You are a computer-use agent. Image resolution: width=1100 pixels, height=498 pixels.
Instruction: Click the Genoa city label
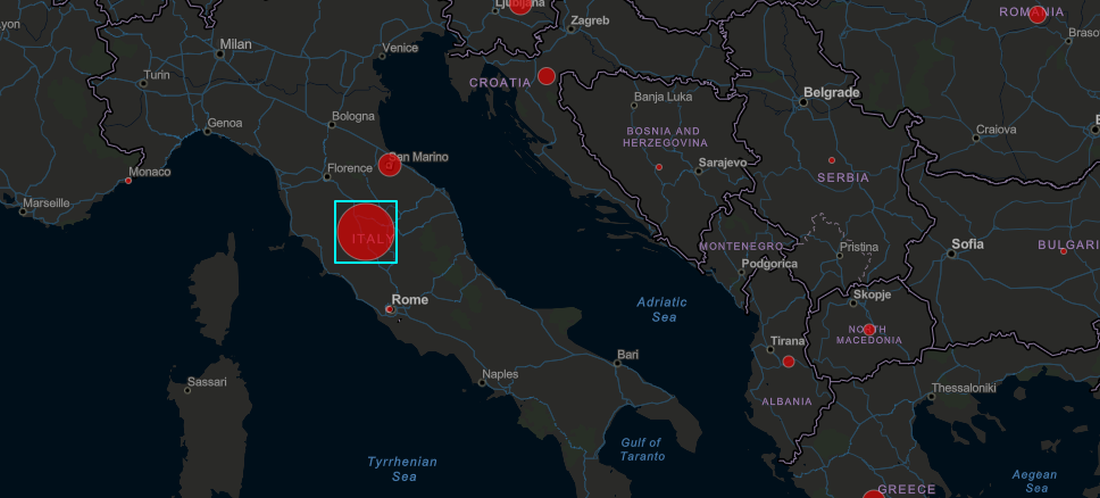coord(224,123)
